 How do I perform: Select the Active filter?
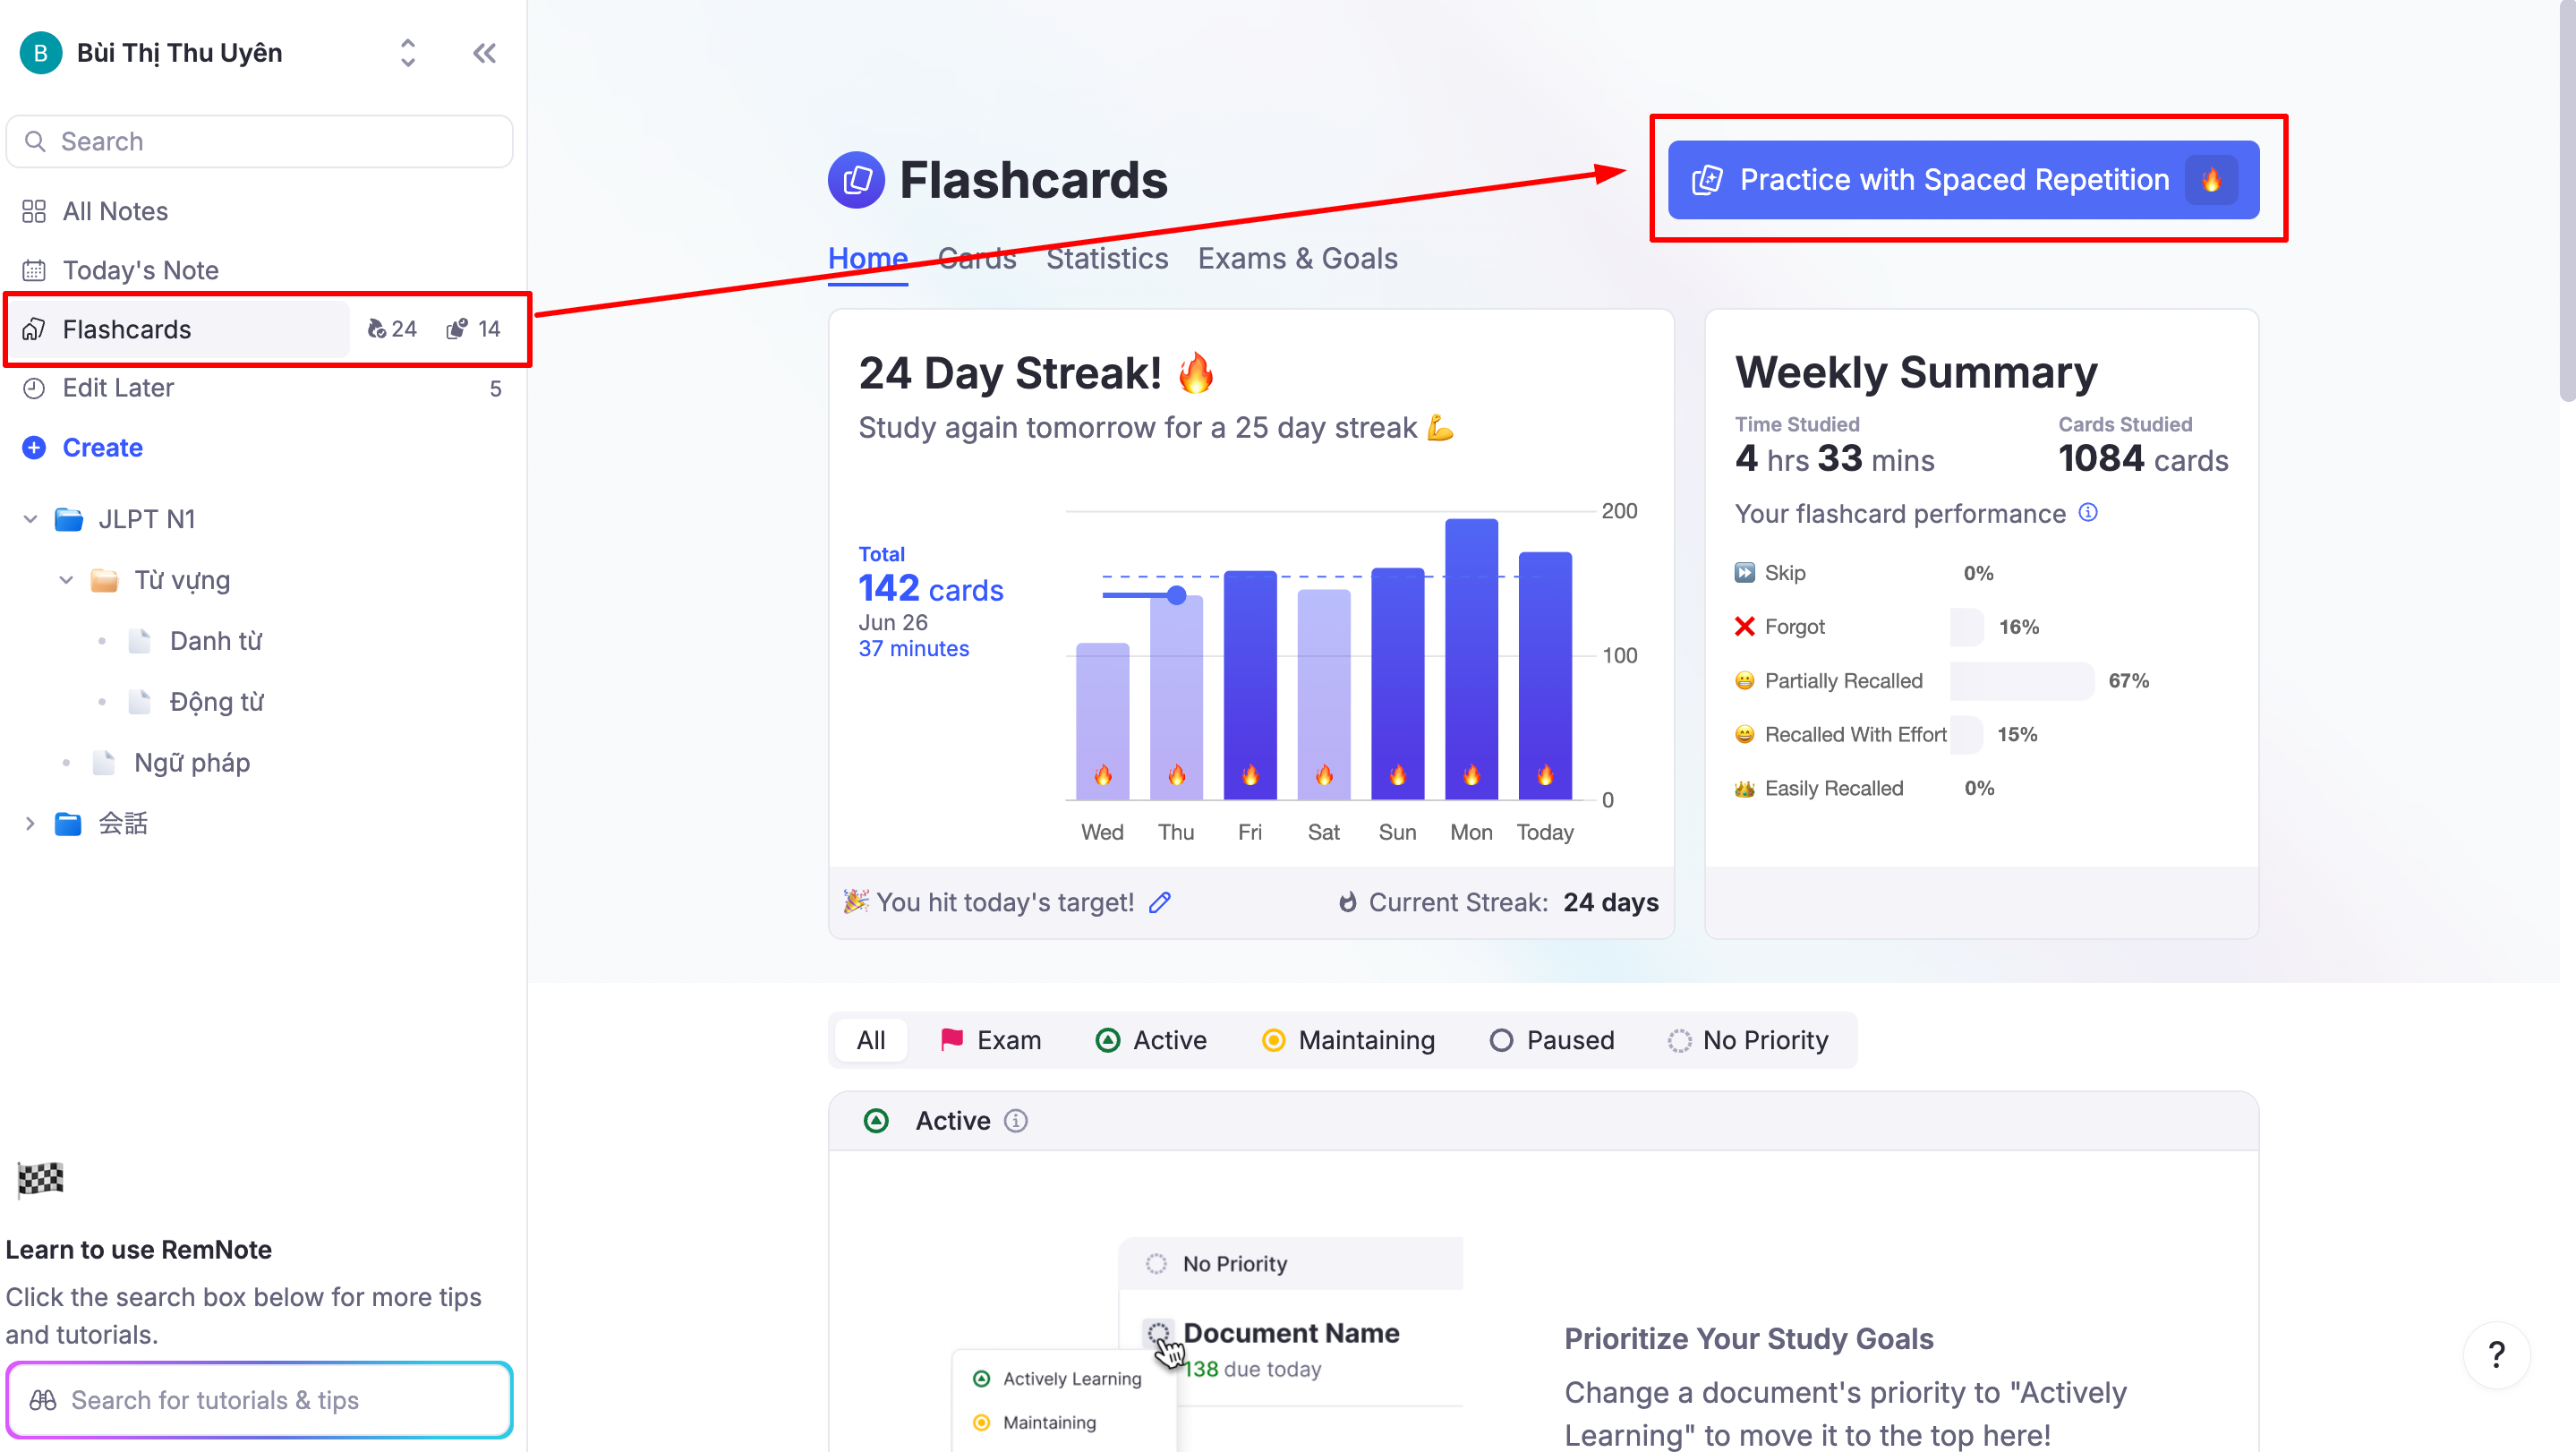click(x=1150, y=1040)
